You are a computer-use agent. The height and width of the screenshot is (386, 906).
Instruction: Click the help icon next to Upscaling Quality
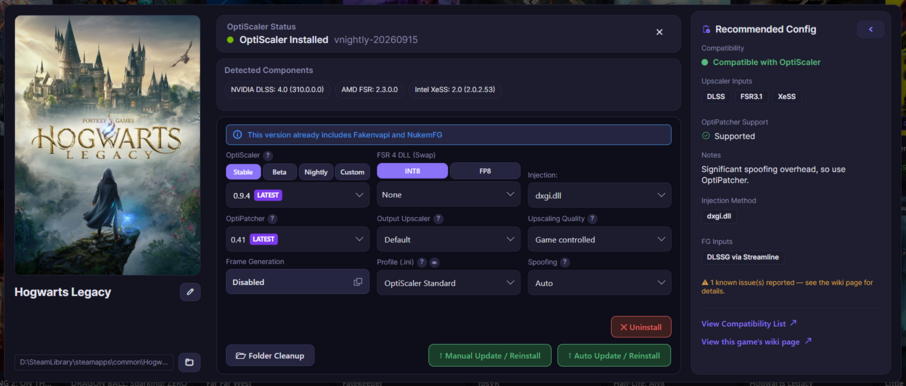(592, 219)
